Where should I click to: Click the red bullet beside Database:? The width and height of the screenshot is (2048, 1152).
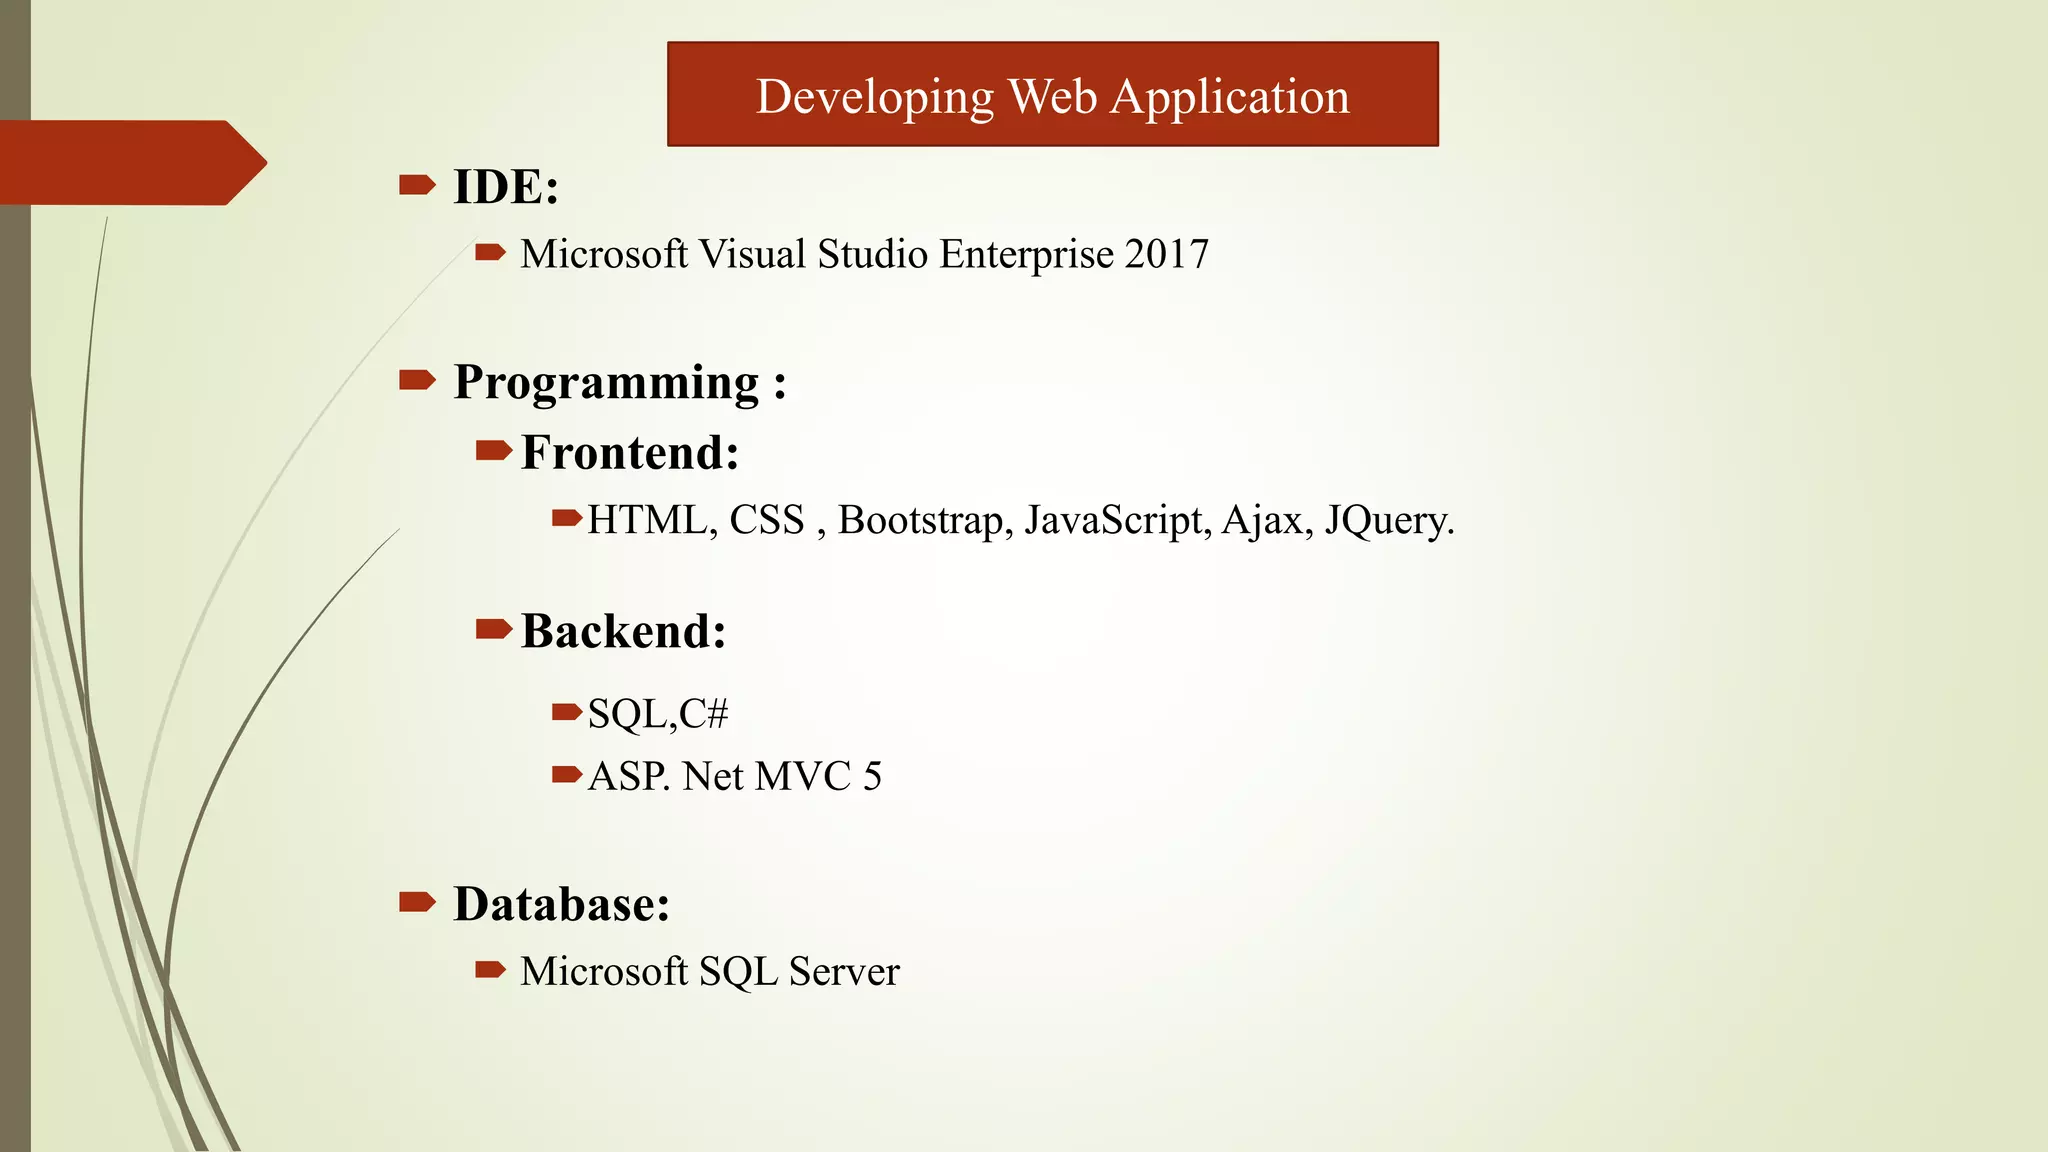pyautogui.click(x=417, y=902)
